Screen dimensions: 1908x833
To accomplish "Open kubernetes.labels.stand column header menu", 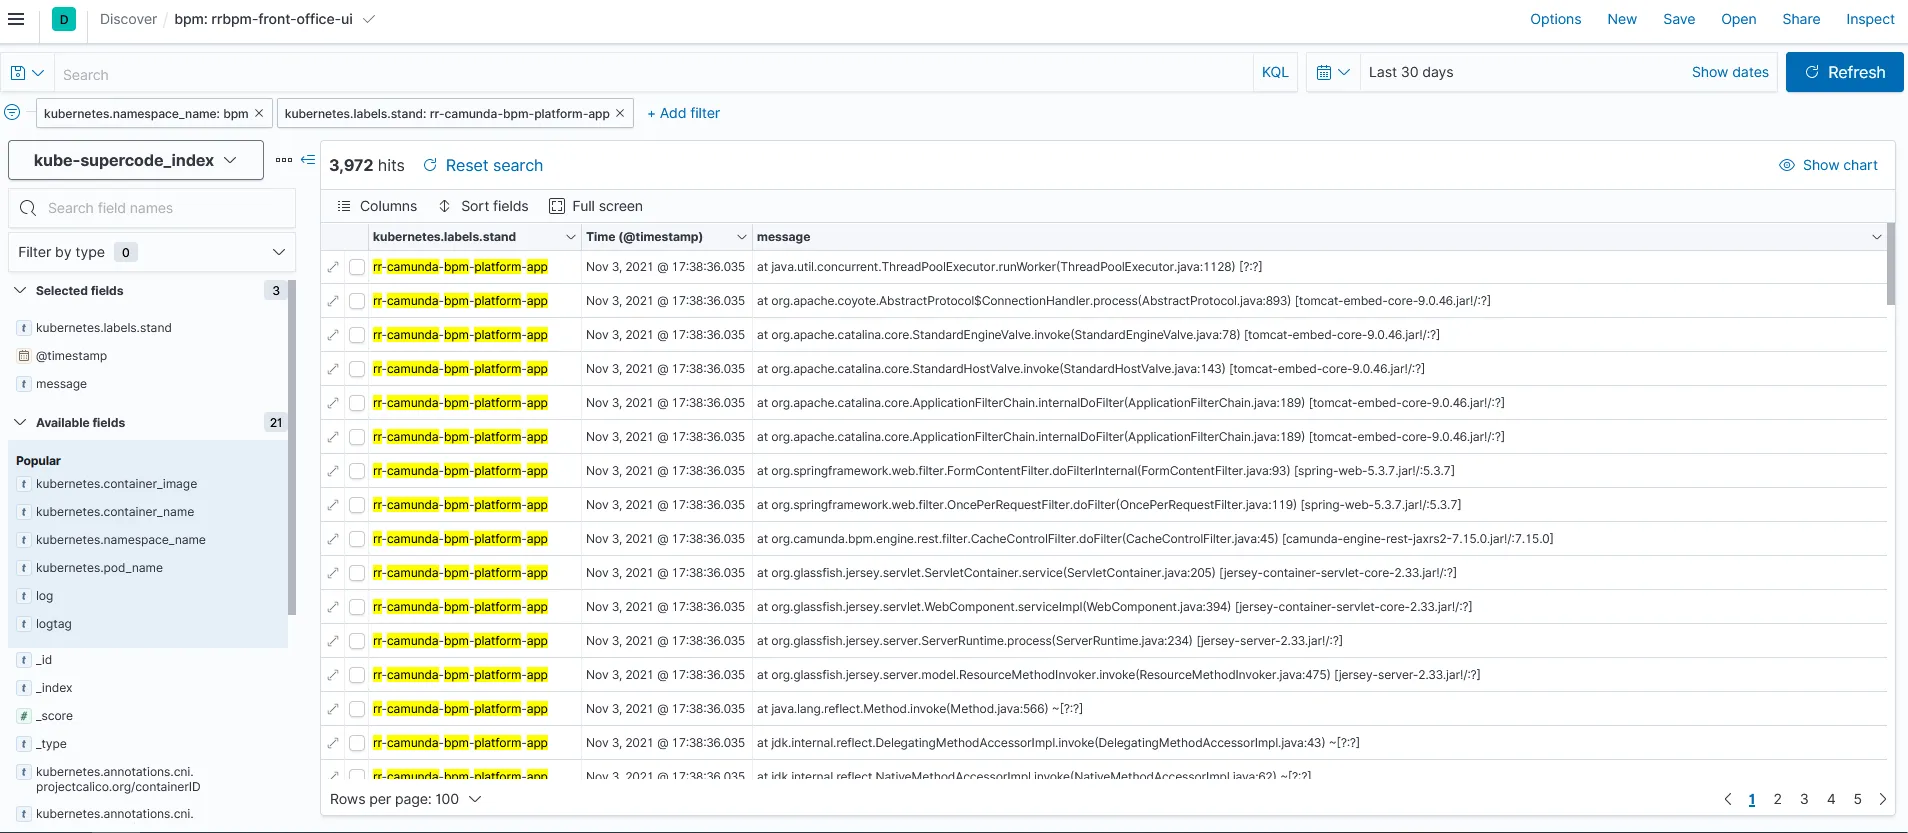I will pyautogui.click(x=570, y=237).
